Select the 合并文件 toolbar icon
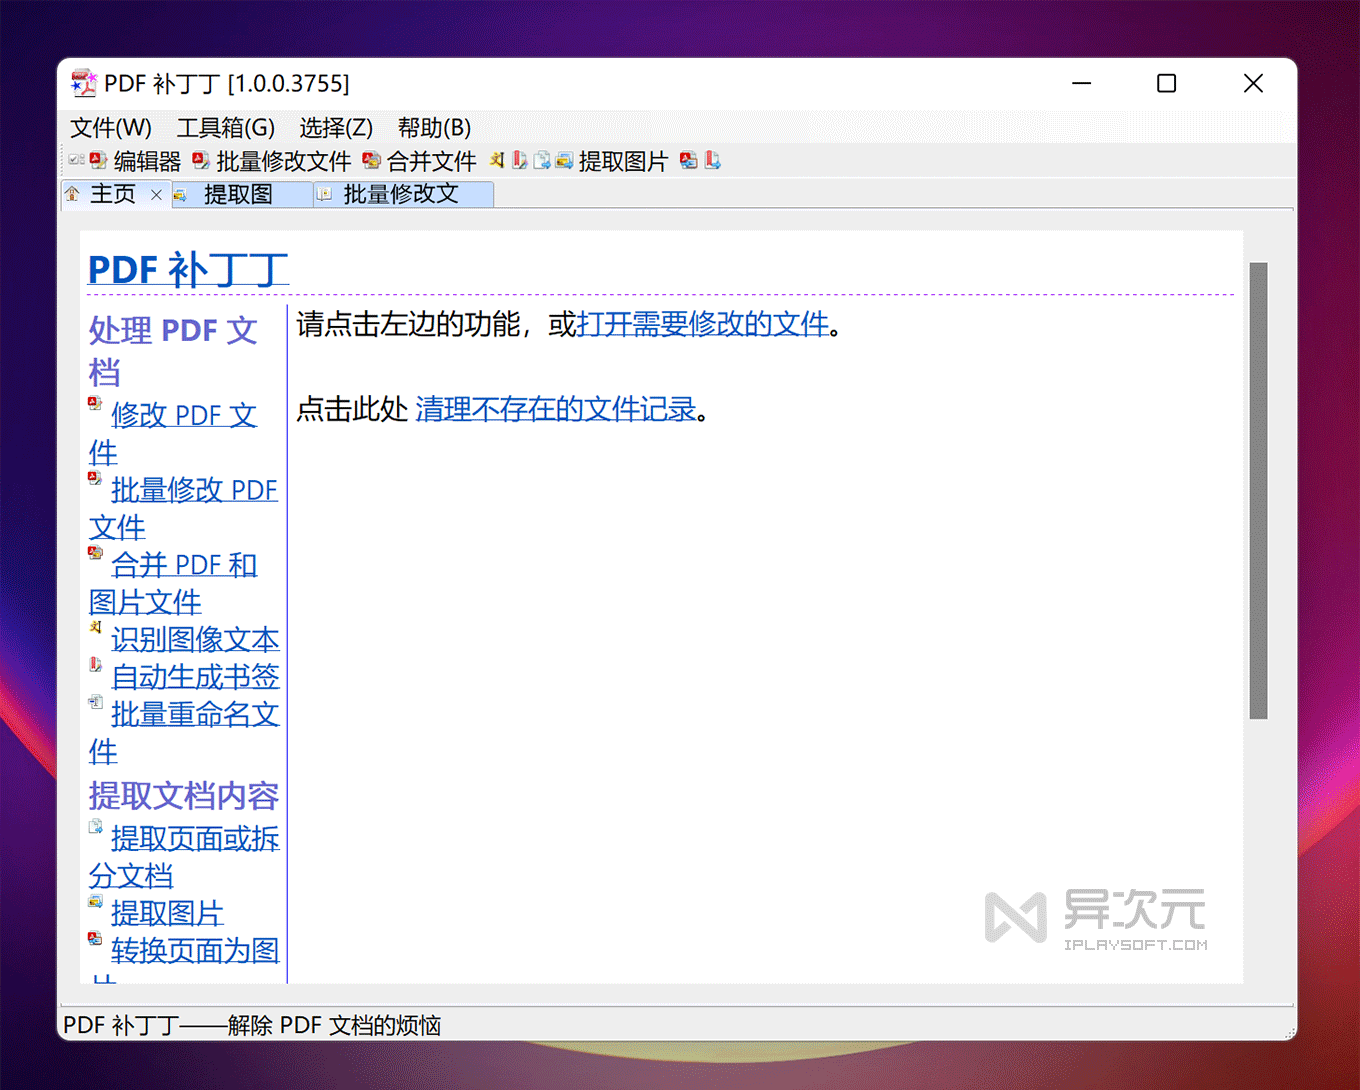1360x1090 pixels. (371, 160)
